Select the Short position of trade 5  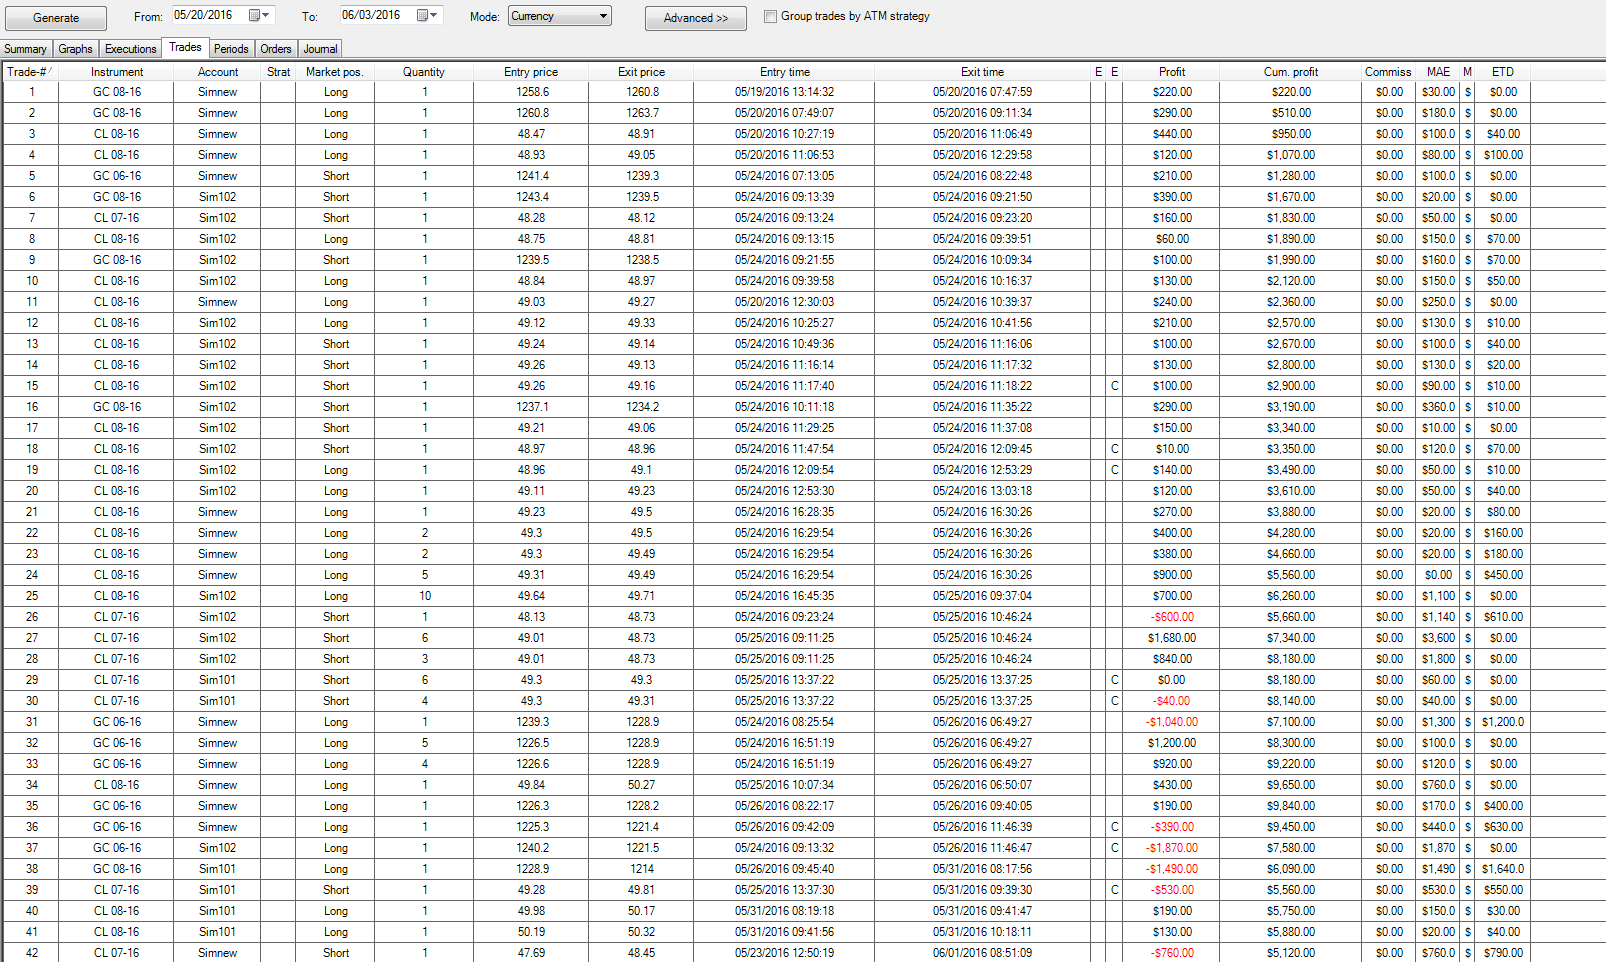click(x=336, y=176)
